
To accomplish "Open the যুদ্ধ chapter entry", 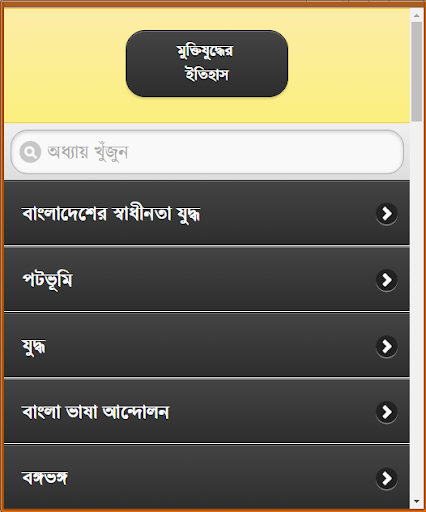I will click(x=207, y=346).
